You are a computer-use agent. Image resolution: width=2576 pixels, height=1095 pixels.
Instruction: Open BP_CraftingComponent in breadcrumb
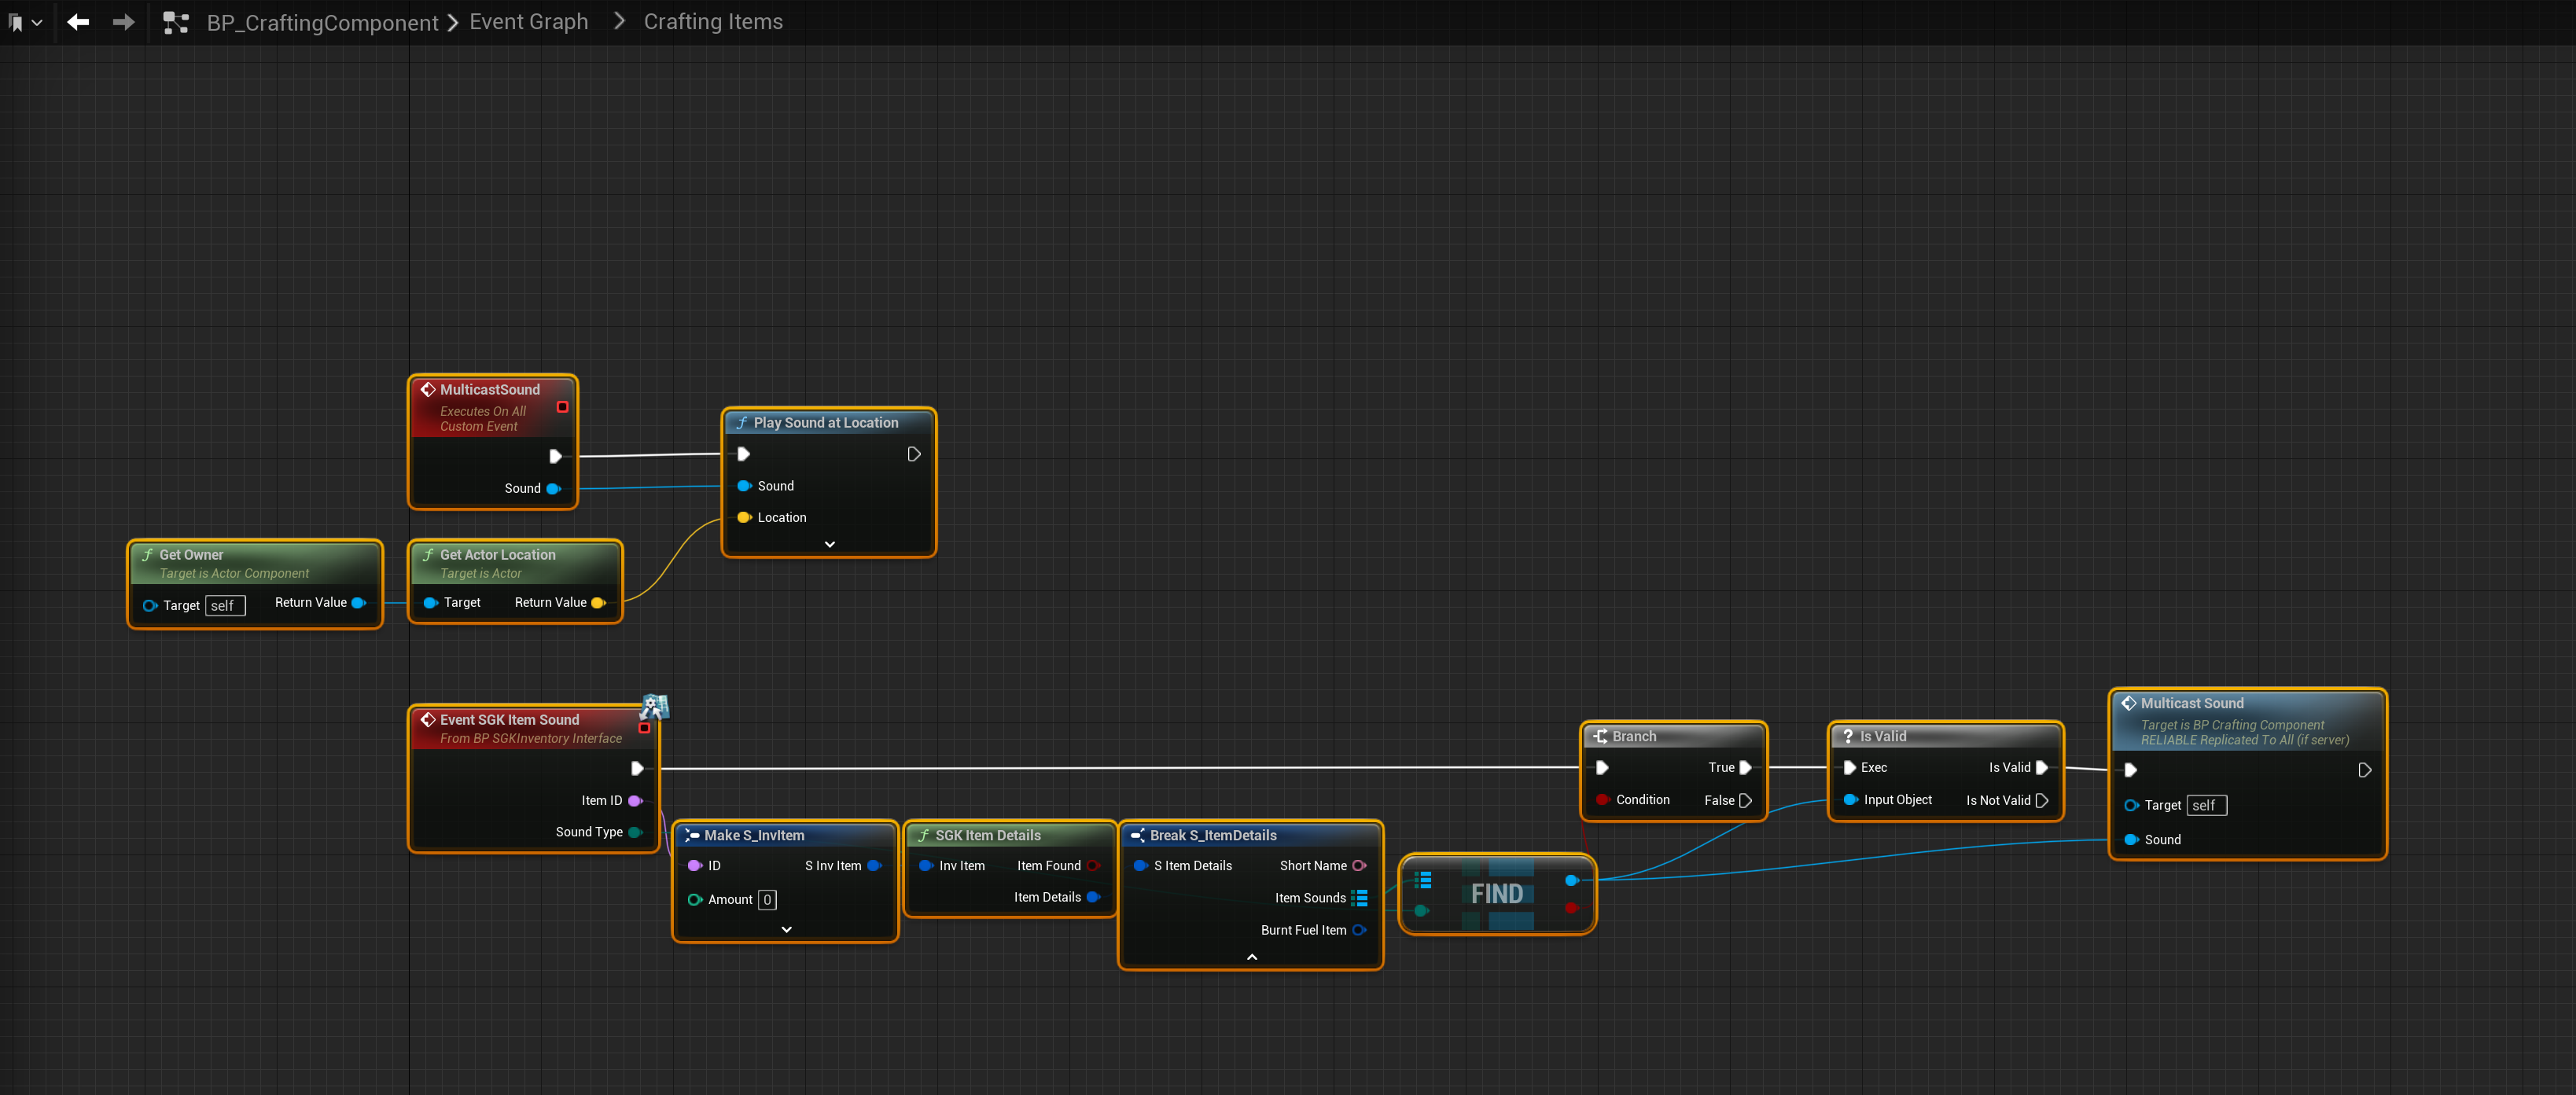coord(322,22)
